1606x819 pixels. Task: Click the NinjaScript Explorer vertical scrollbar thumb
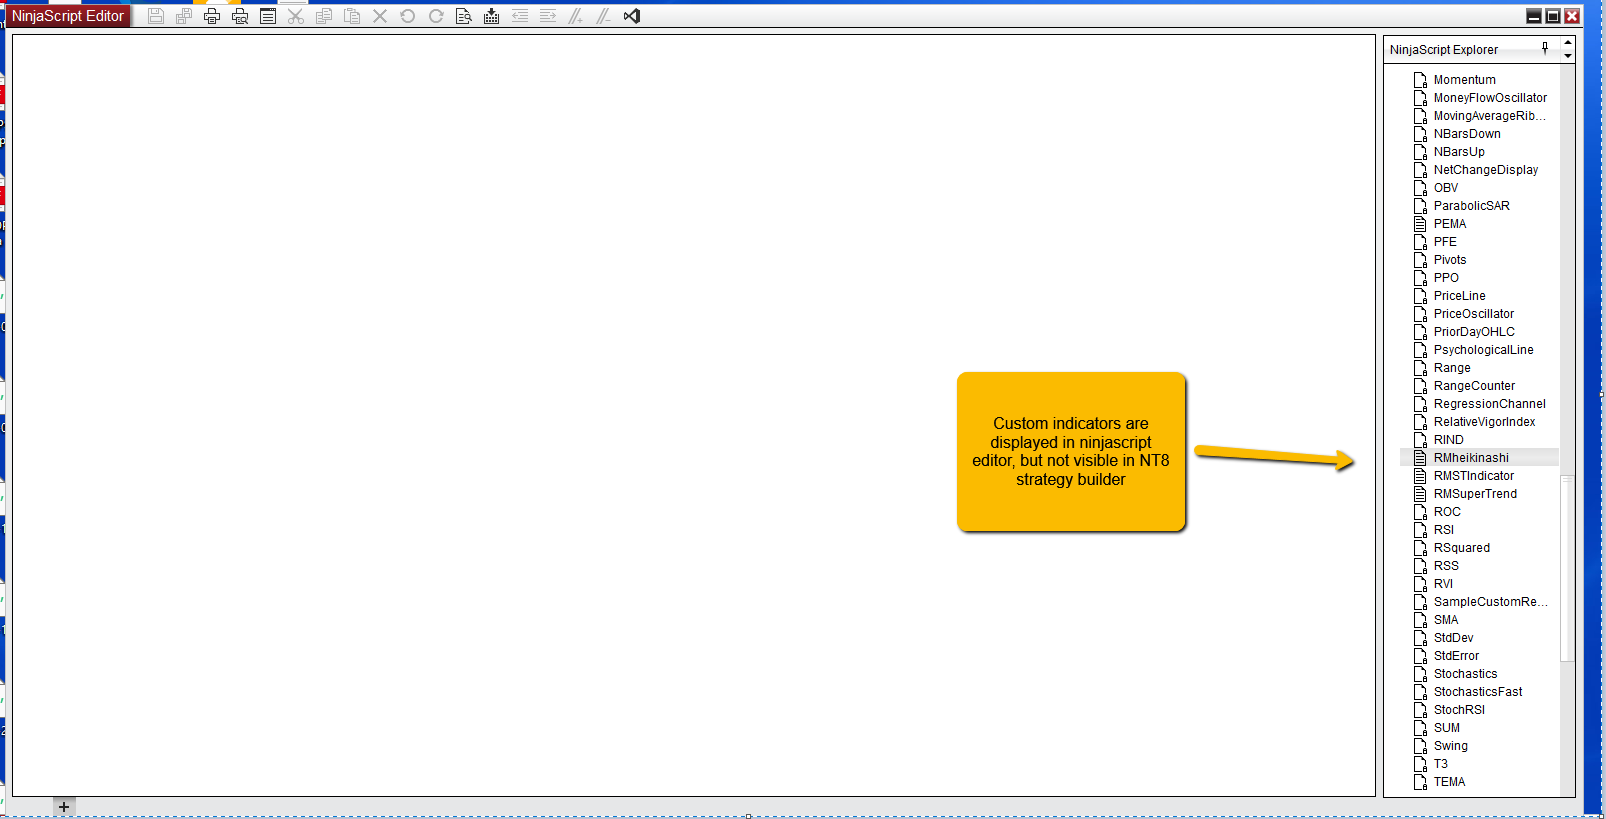point(1566,568)
